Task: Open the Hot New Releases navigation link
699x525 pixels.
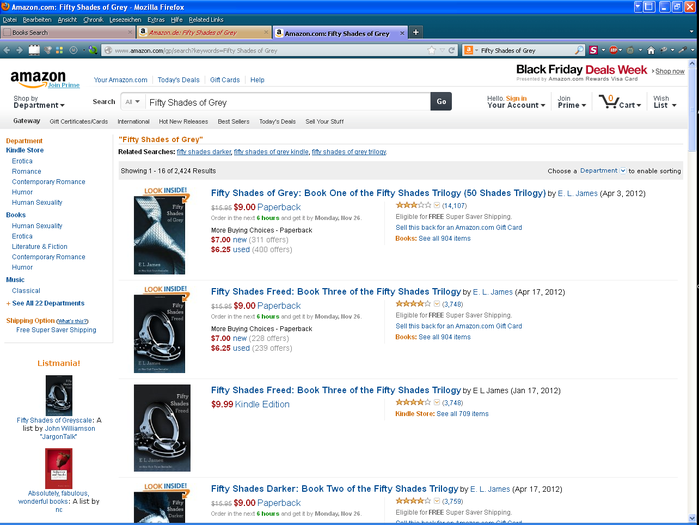Action: tap(183, 121)
